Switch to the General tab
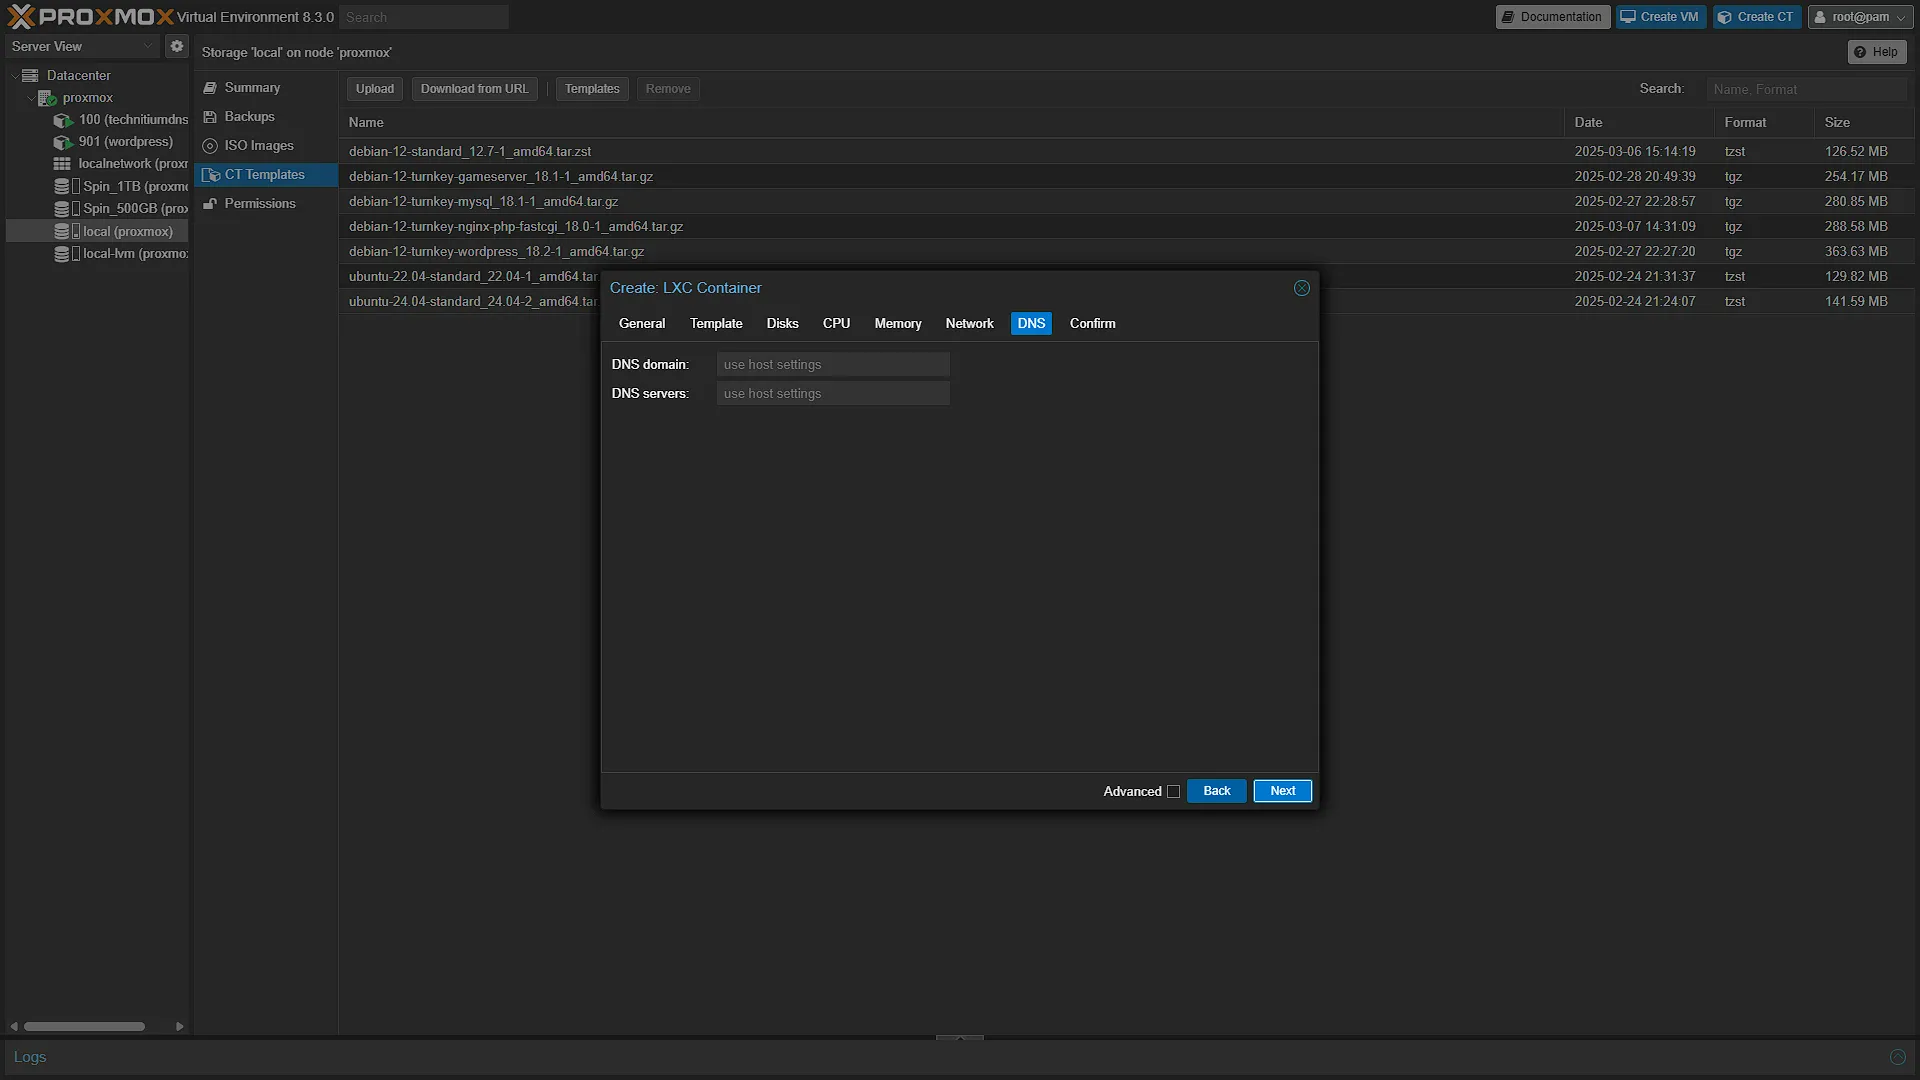This screenshot has width=1920, height=1080. tap(642, 324)
